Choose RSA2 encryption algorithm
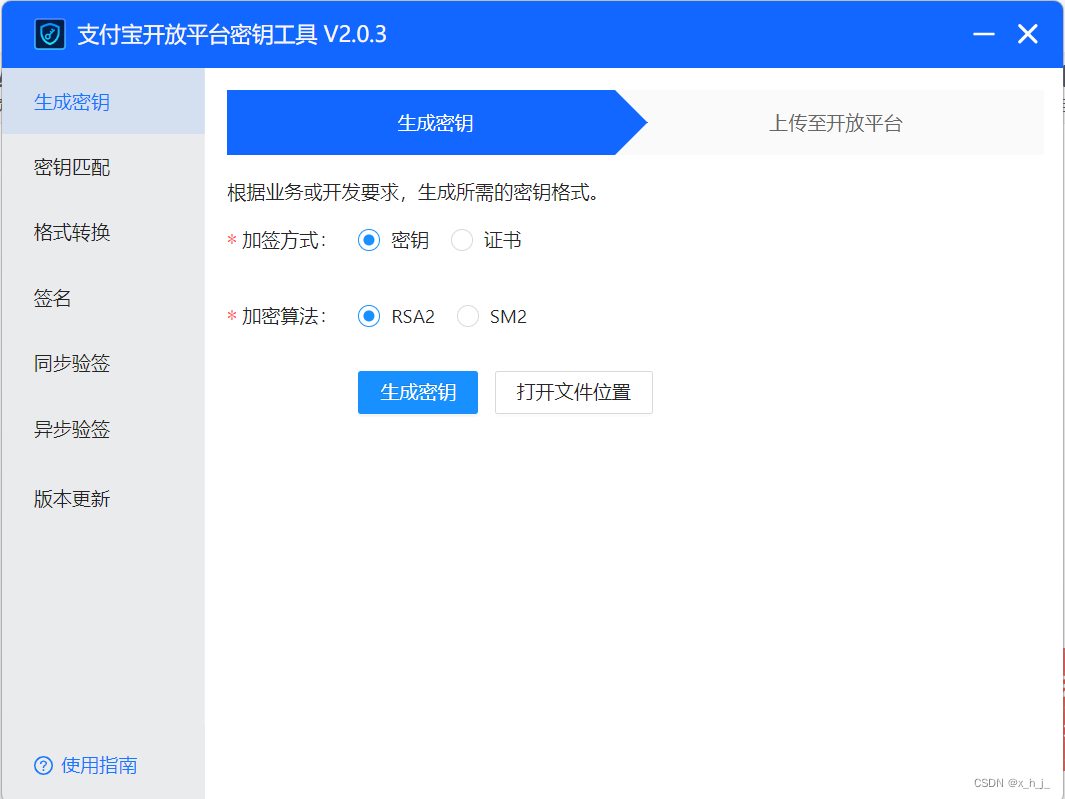This screenshot has width=1065, height=799. (369, 316)
